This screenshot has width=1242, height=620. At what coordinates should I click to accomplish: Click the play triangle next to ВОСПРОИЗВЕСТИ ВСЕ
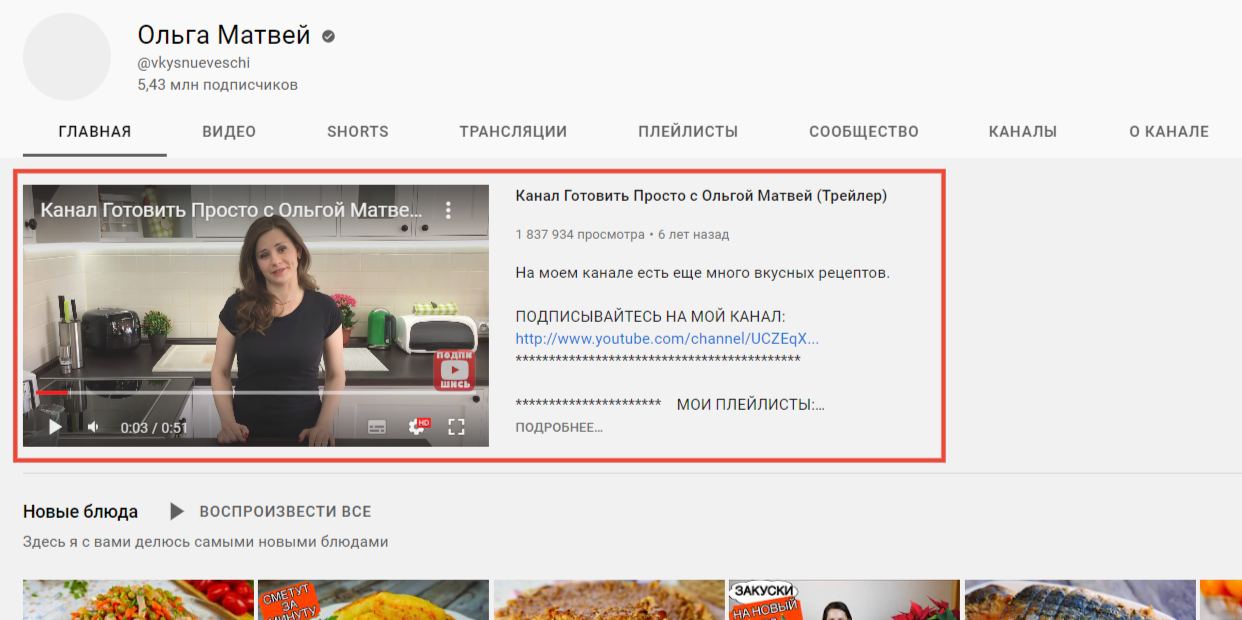(175, 511)
